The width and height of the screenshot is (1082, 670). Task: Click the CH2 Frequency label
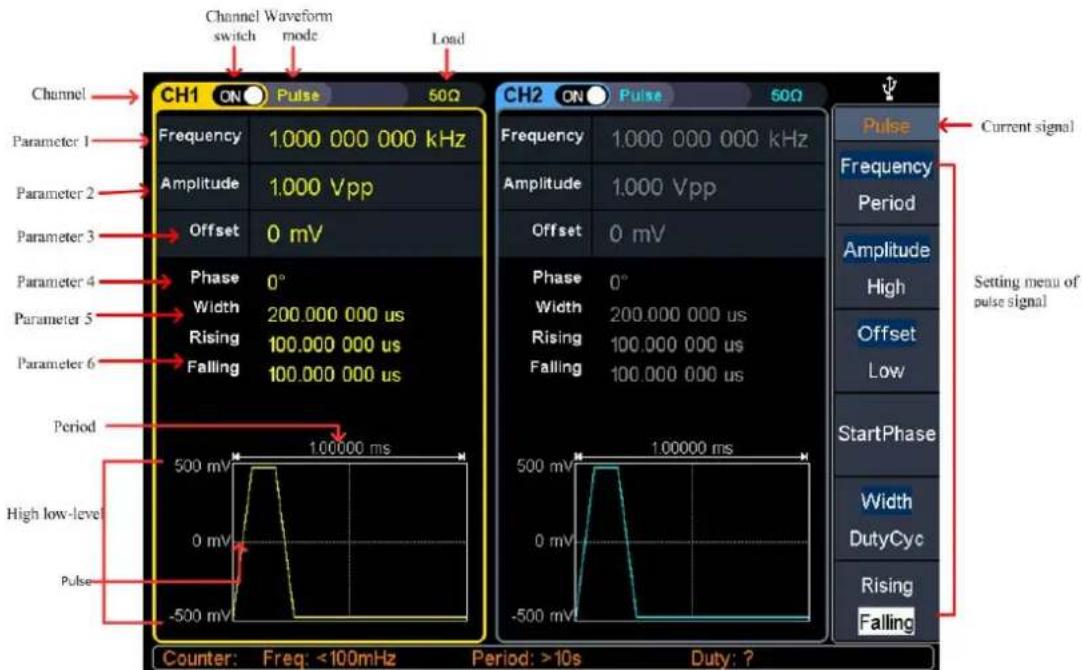[x=542, y=136]
